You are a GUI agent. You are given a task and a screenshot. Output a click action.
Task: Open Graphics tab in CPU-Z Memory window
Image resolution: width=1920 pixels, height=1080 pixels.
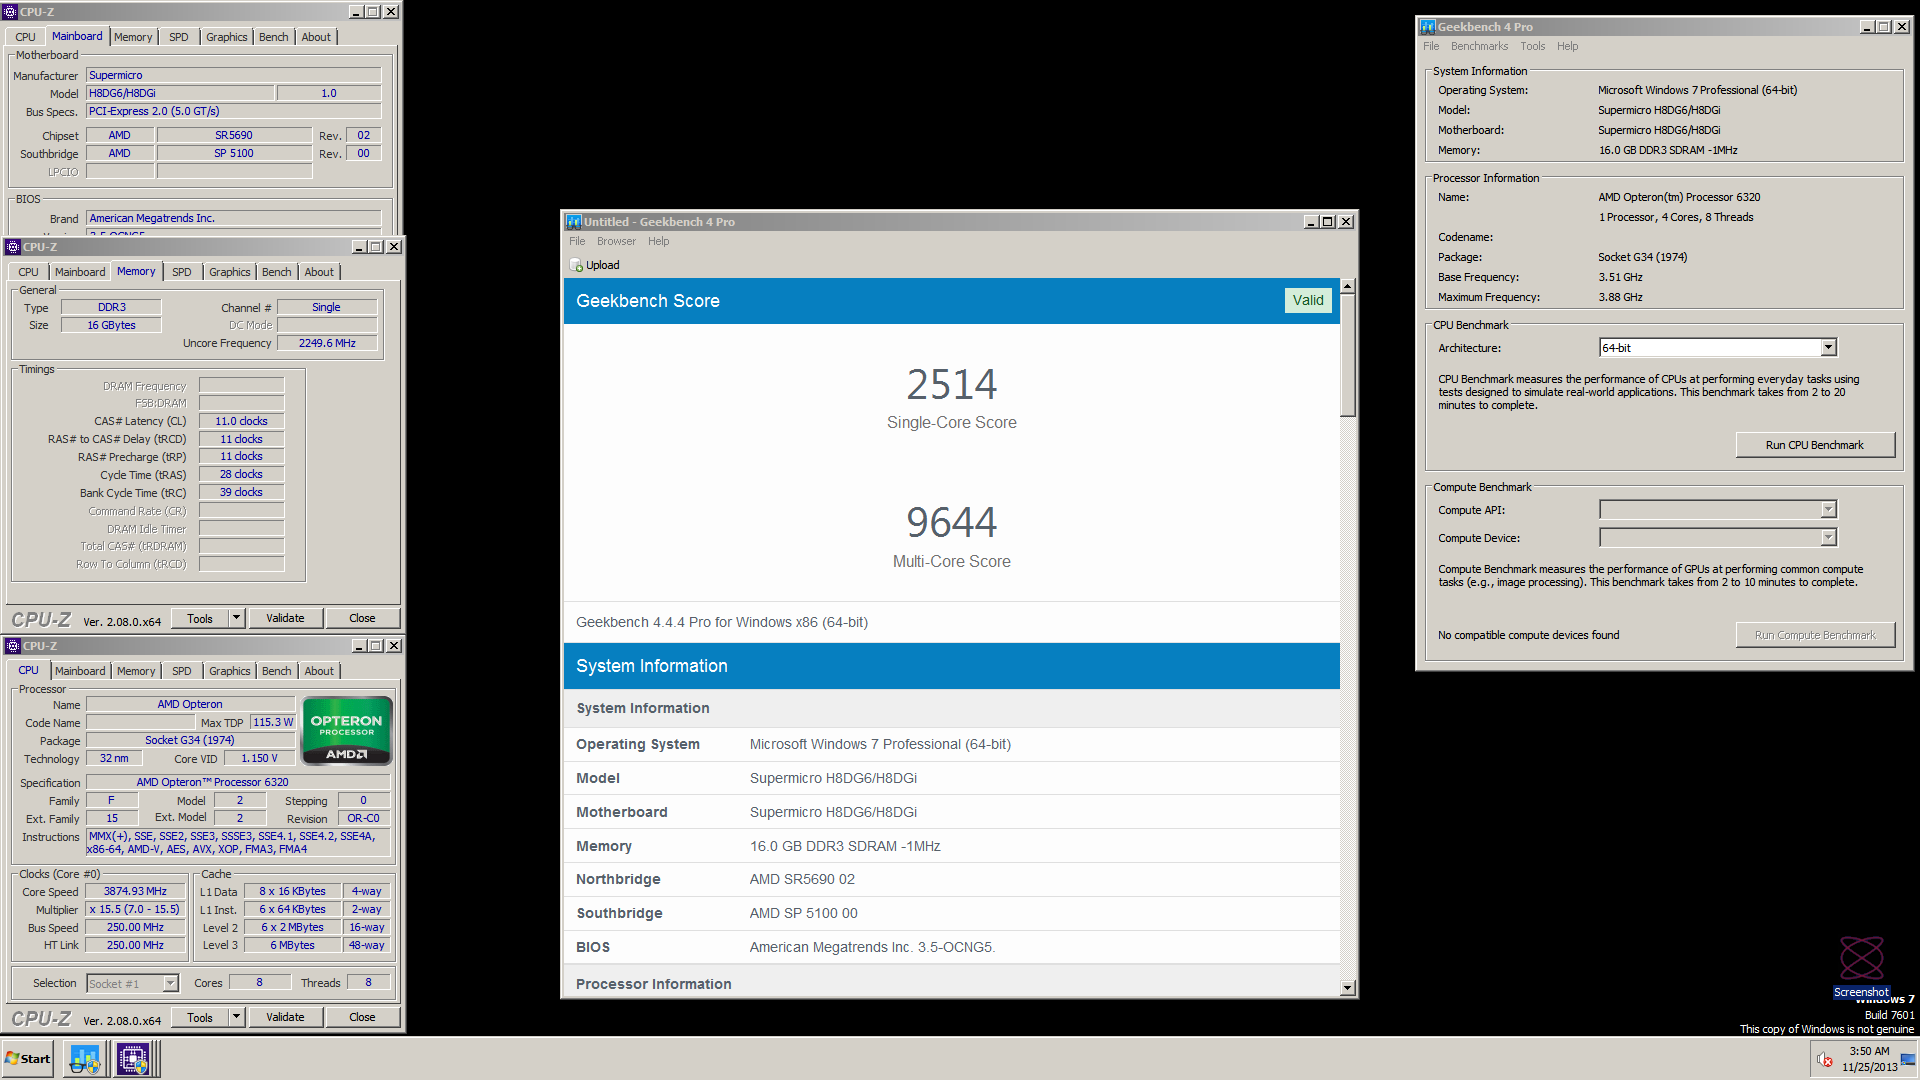coord(229,272)
